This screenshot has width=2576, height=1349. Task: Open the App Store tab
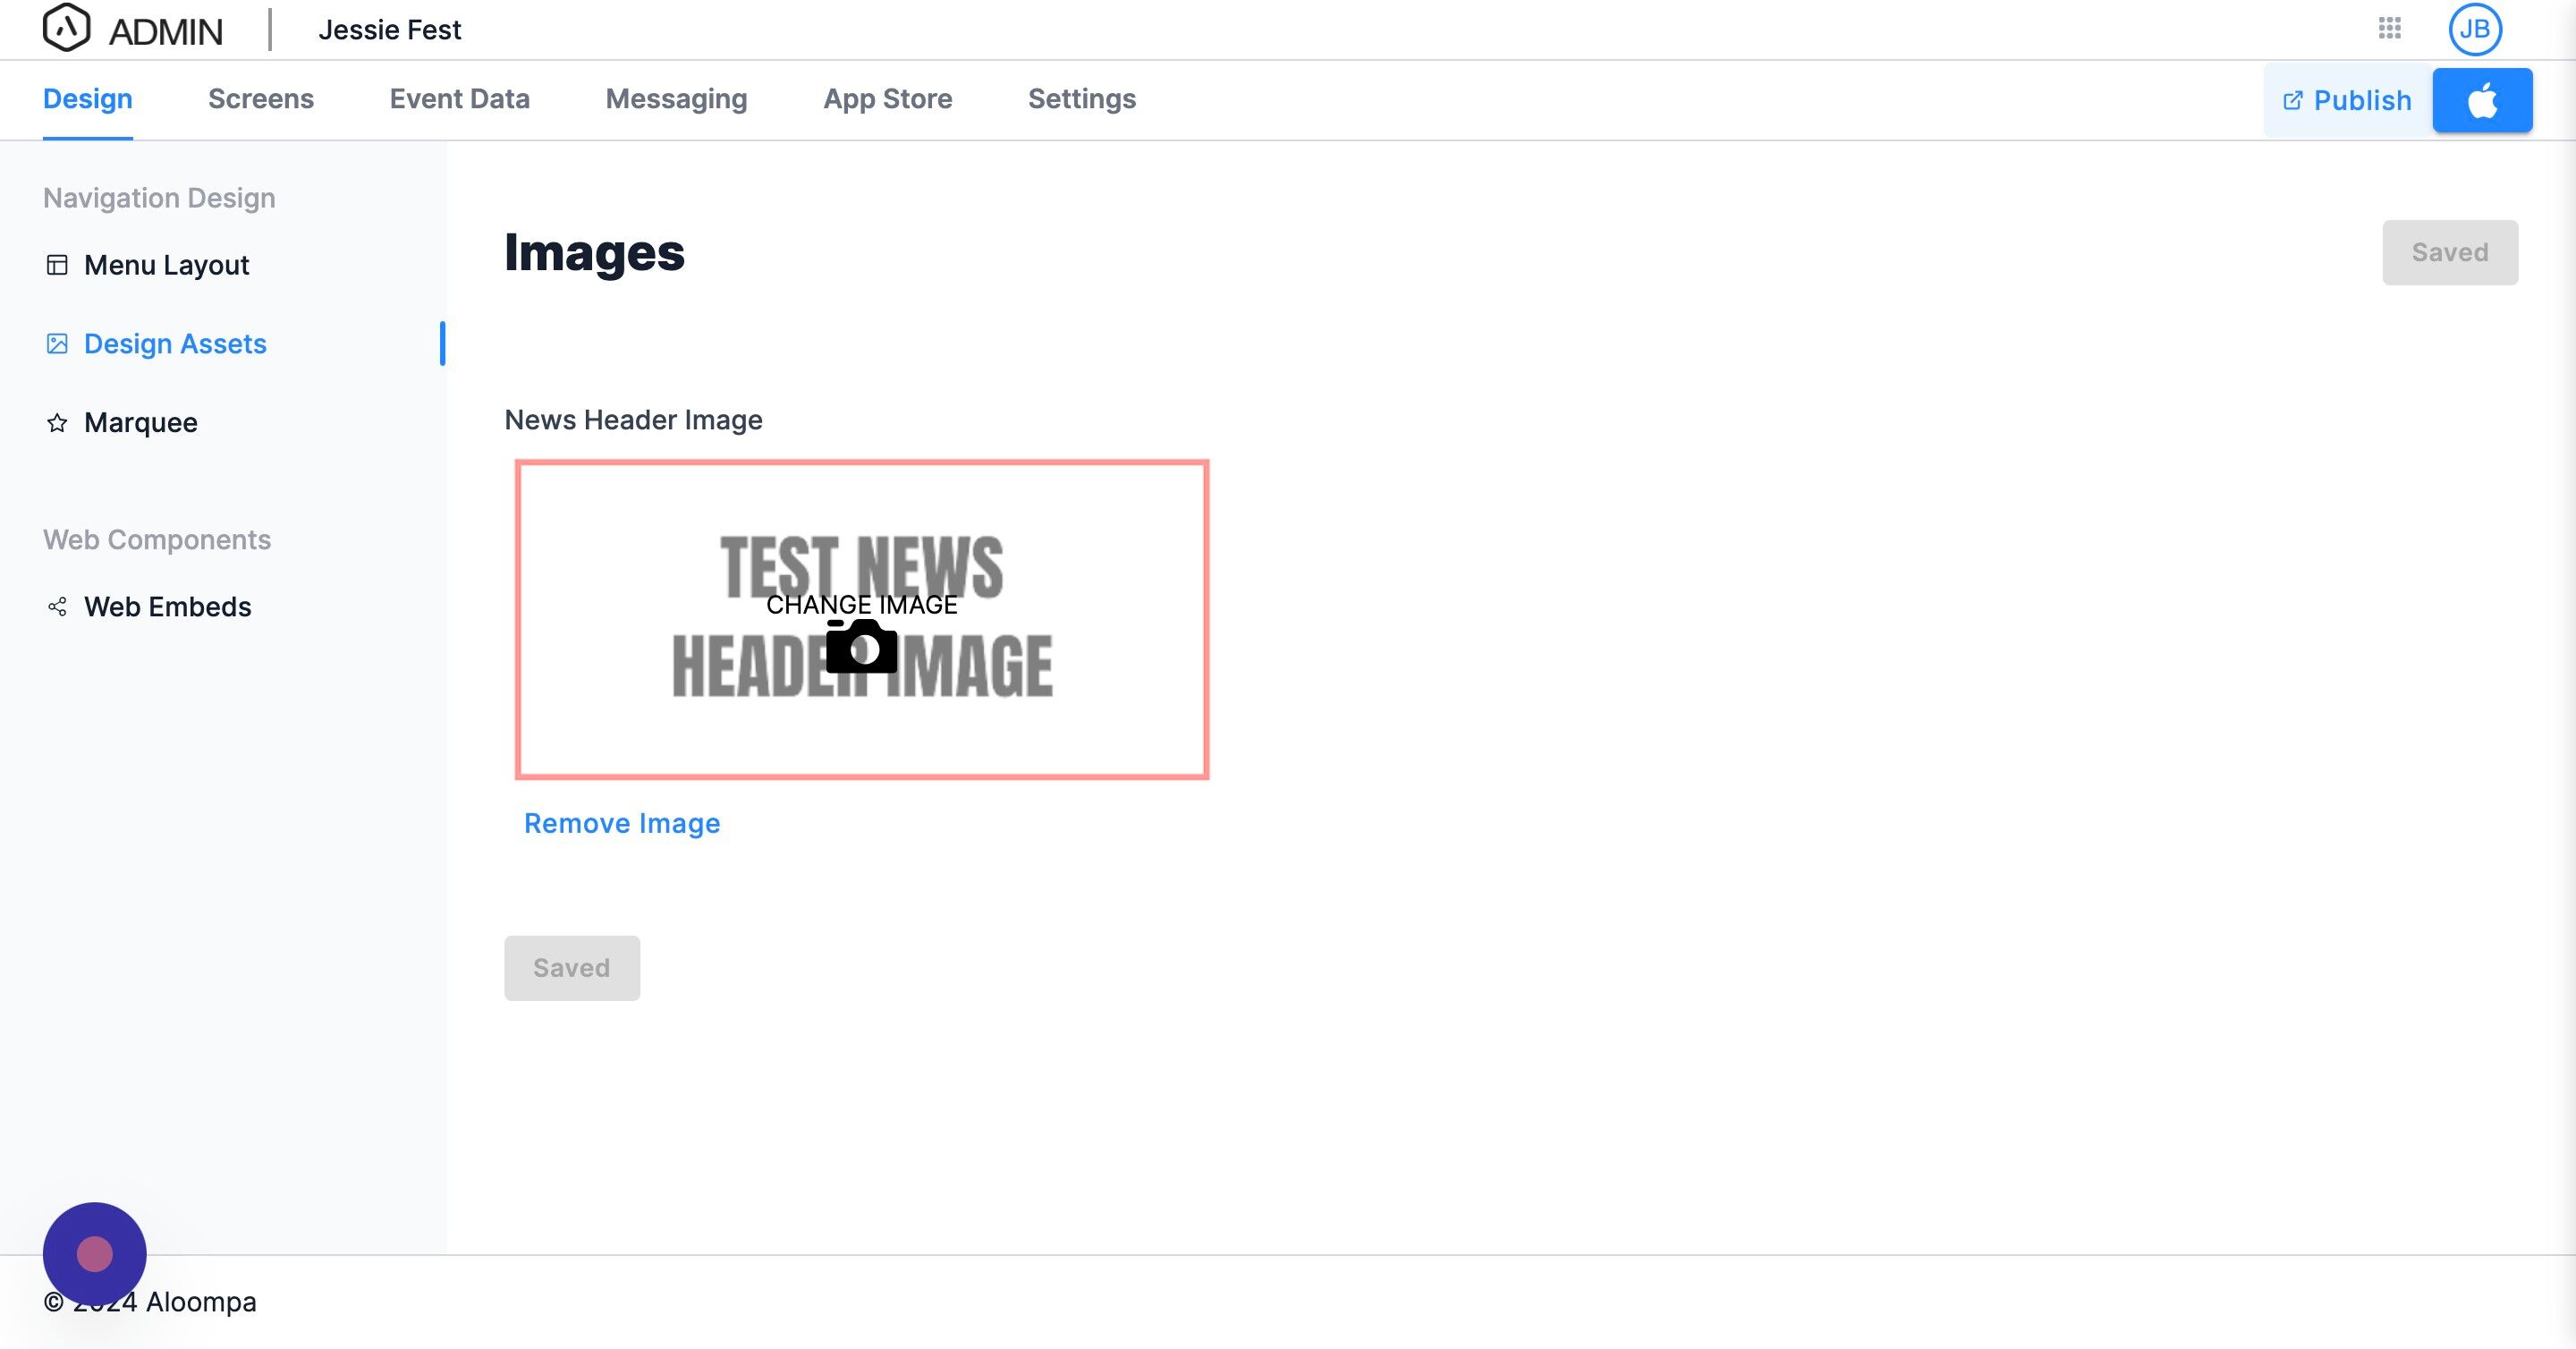tap(887, 99)
